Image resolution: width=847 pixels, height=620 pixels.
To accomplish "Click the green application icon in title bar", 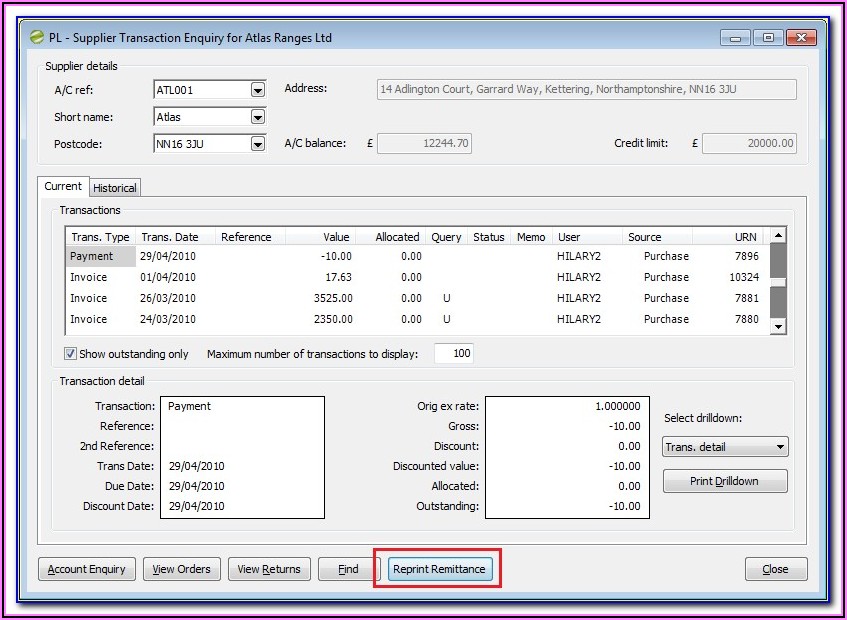I will click(x=38, y=38).
